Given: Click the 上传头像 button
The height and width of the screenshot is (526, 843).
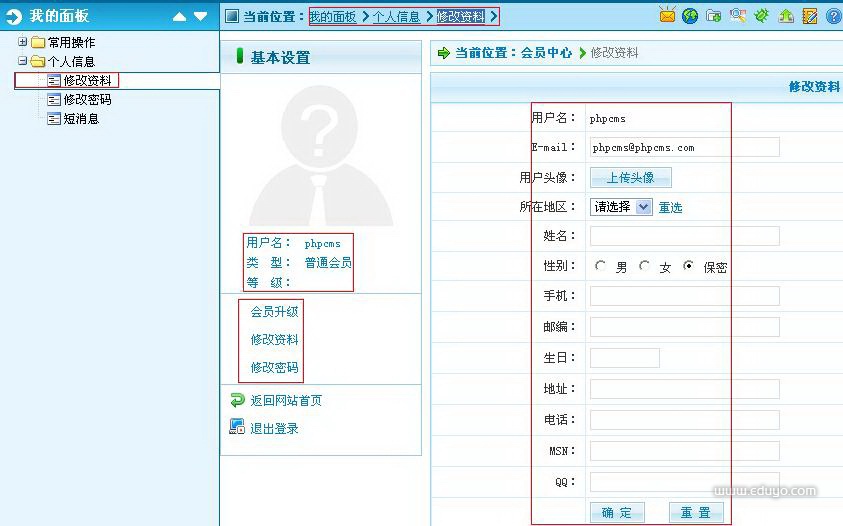Looking at the screenshot, I should [x=630, y=178].
